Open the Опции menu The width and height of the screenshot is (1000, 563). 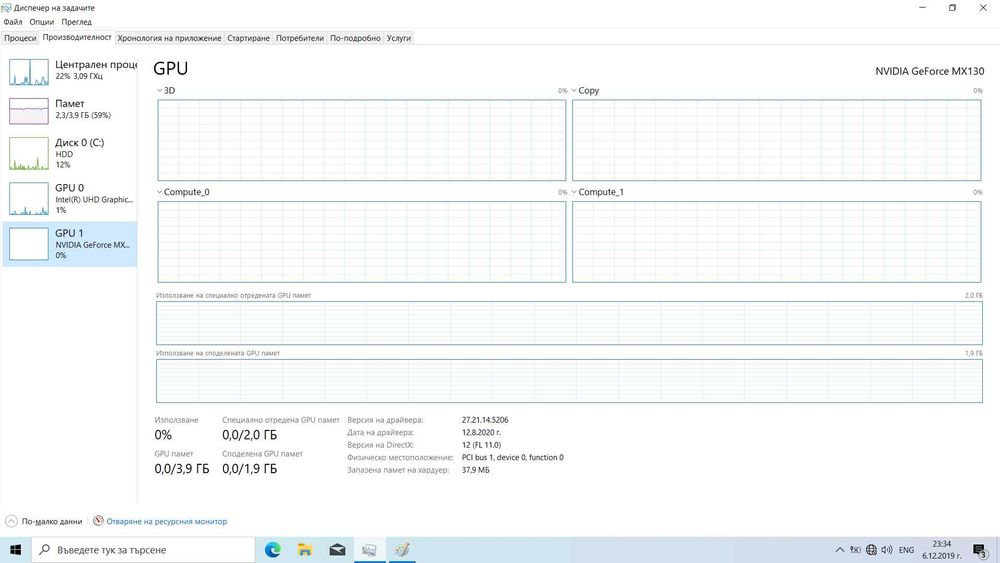(x=41, y=22)
